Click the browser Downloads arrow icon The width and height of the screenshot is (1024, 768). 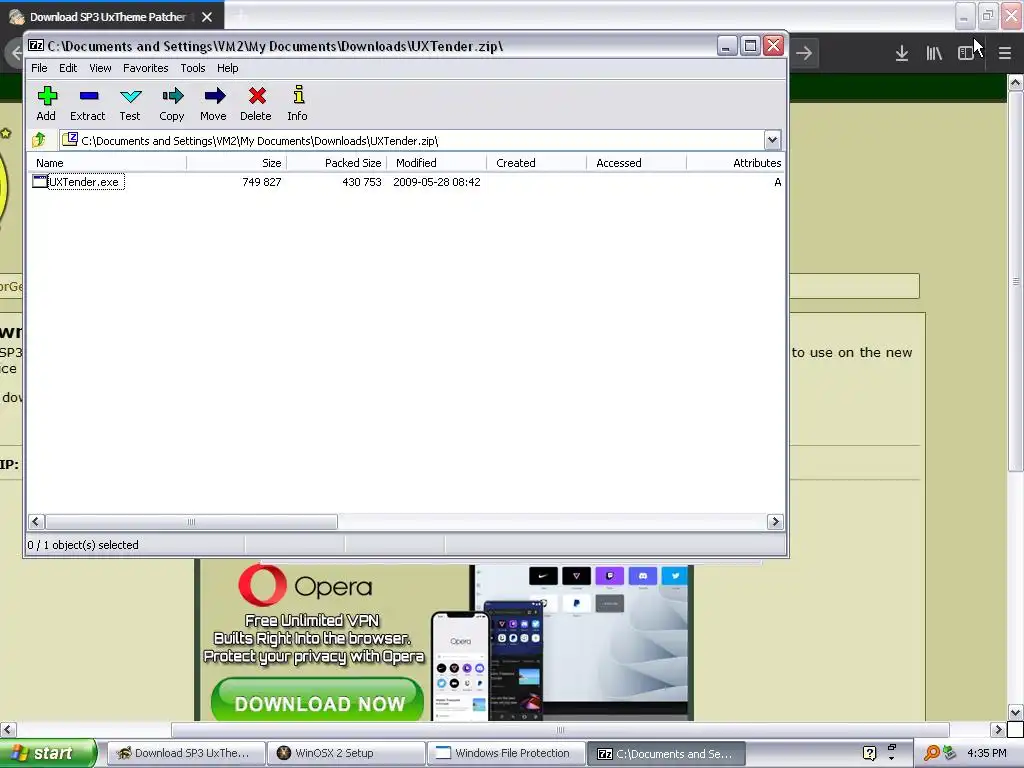click(902, 54)
